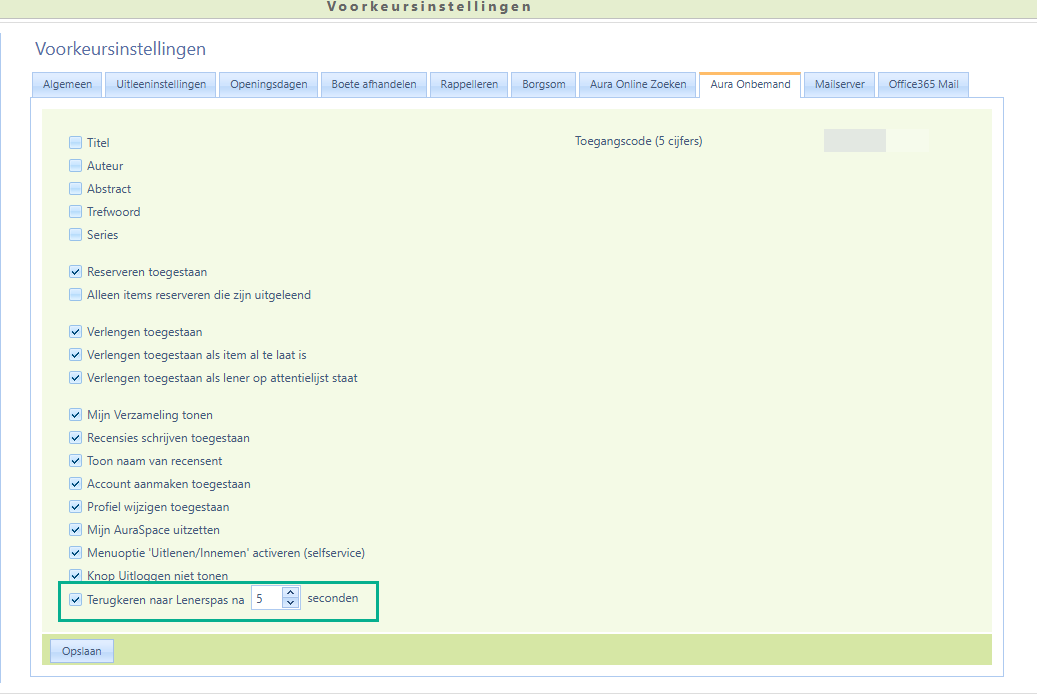Uncheck Mijn Verzameling tonen
This screenshot has height=694, width=1037.
pyautogui.click(x=76, y=415)
